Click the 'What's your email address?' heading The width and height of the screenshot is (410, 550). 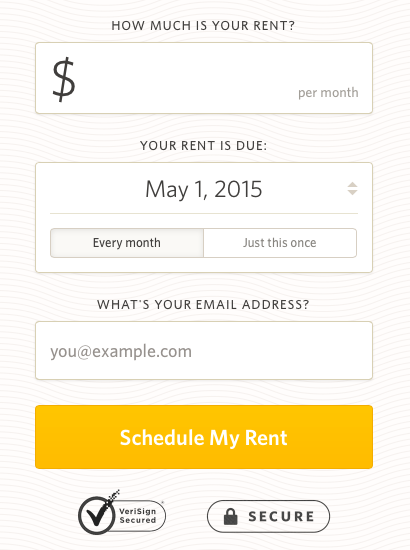[x=203, y=304]
